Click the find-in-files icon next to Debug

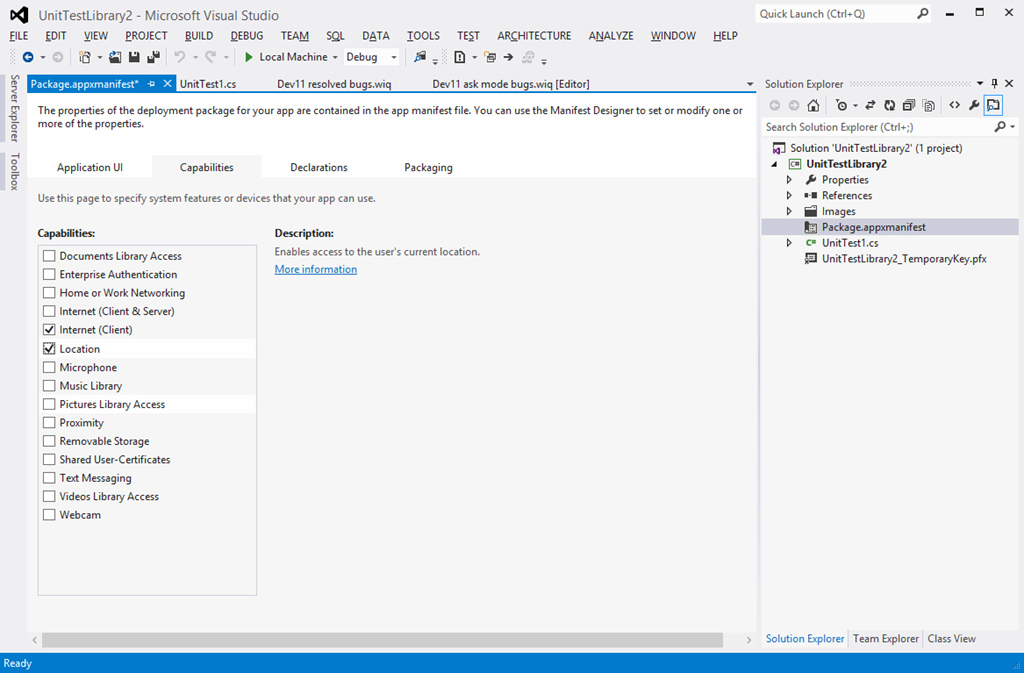(x=420, y=57)
